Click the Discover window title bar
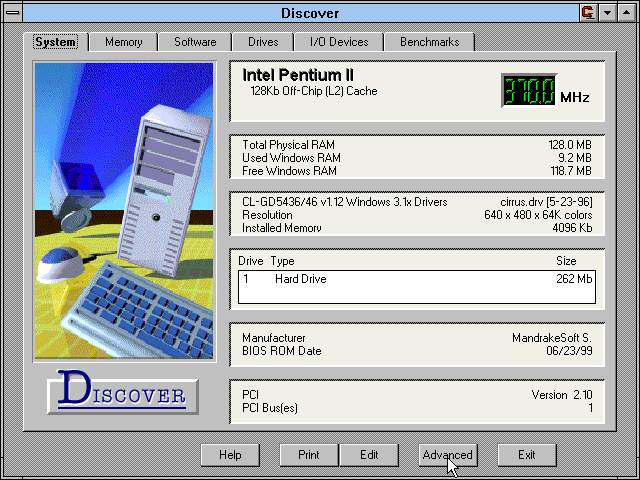Screen dimensions: 640x480 point(301,13)
